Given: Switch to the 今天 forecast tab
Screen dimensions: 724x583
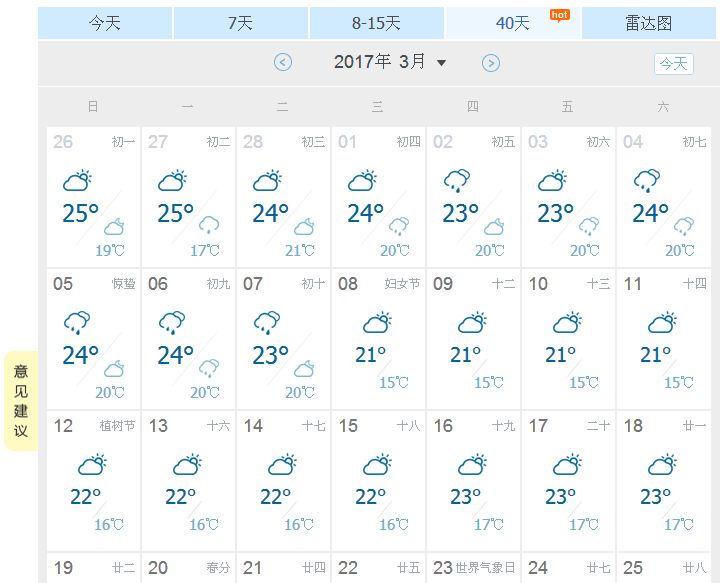Looking at the screenshot, I should tap(105, 23).
